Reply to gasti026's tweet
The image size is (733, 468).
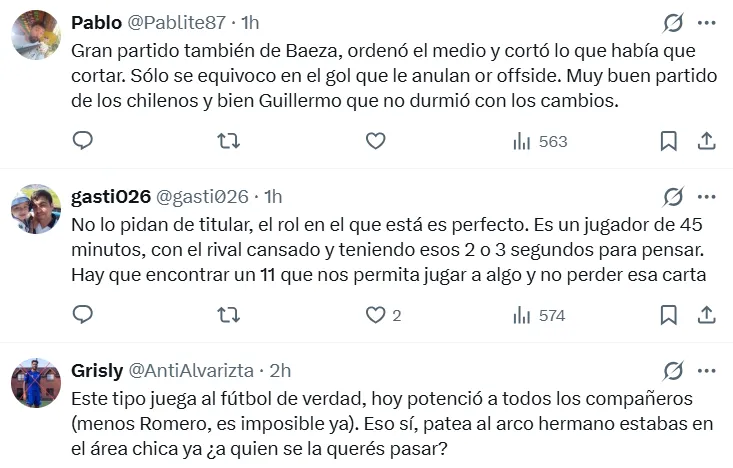(84, 315)
